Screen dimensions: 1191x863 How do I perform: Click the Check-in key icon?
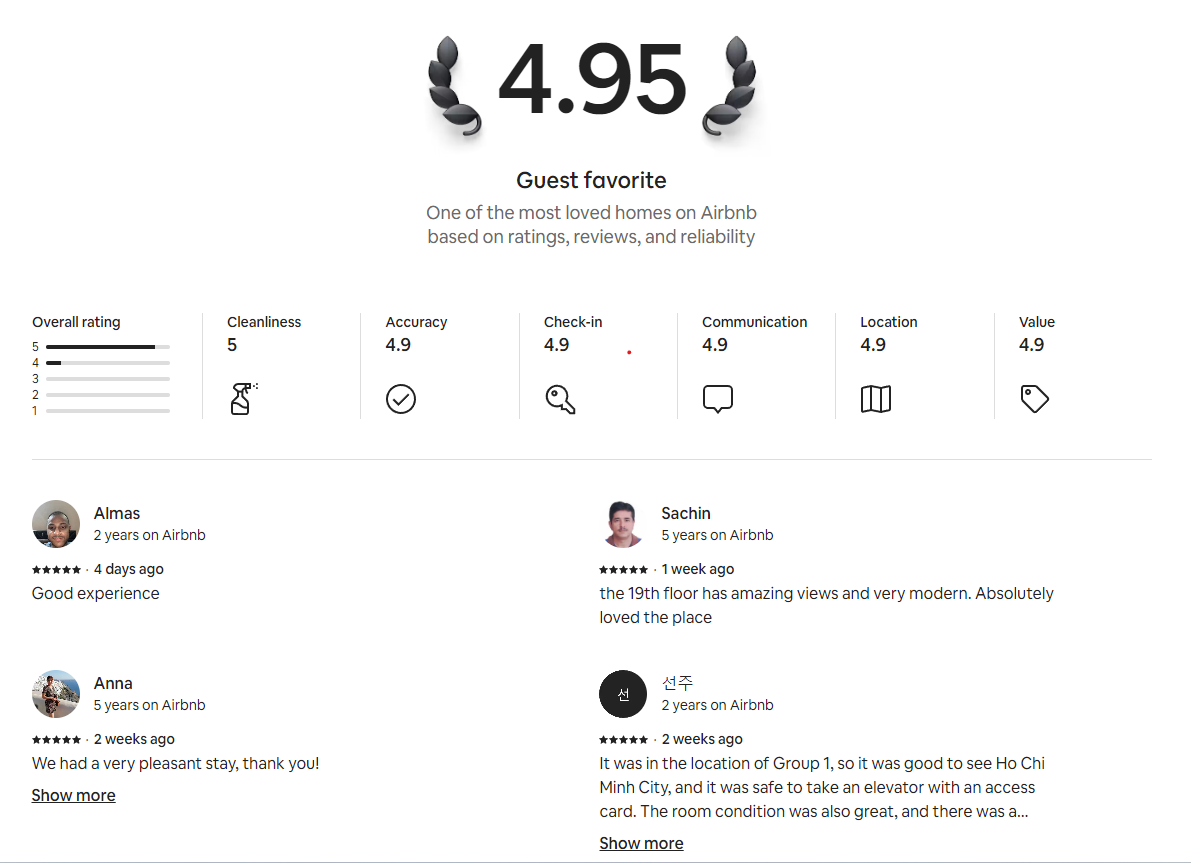(x=560, y=399)
